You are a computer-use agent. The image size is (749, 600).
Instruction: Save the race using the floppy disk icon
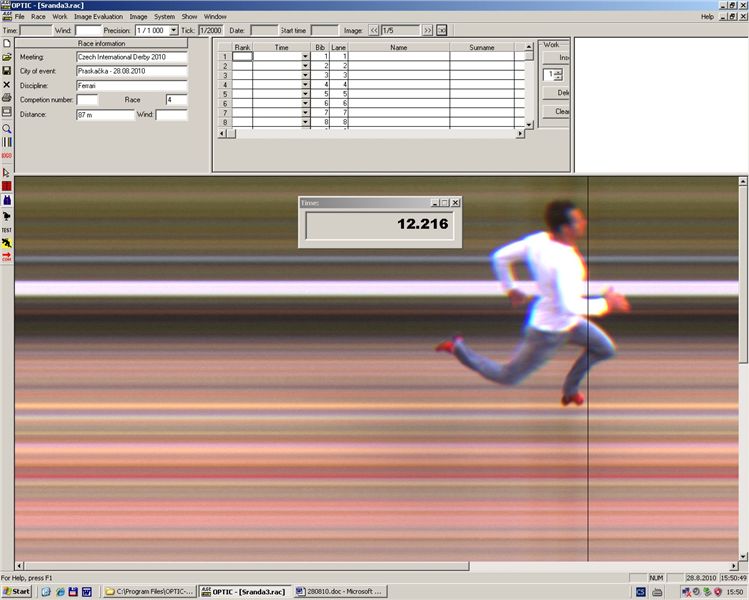point(7,71)
